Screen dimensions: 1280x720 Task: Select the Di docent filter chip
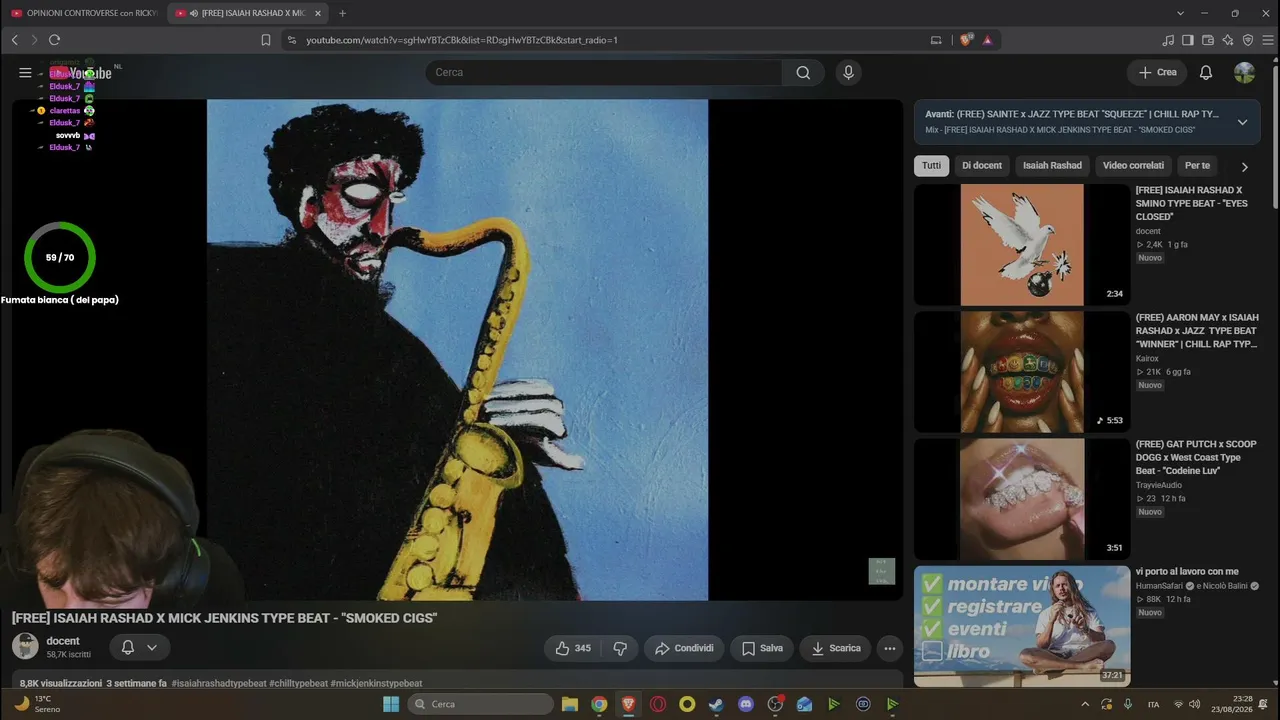pos(982,166)
